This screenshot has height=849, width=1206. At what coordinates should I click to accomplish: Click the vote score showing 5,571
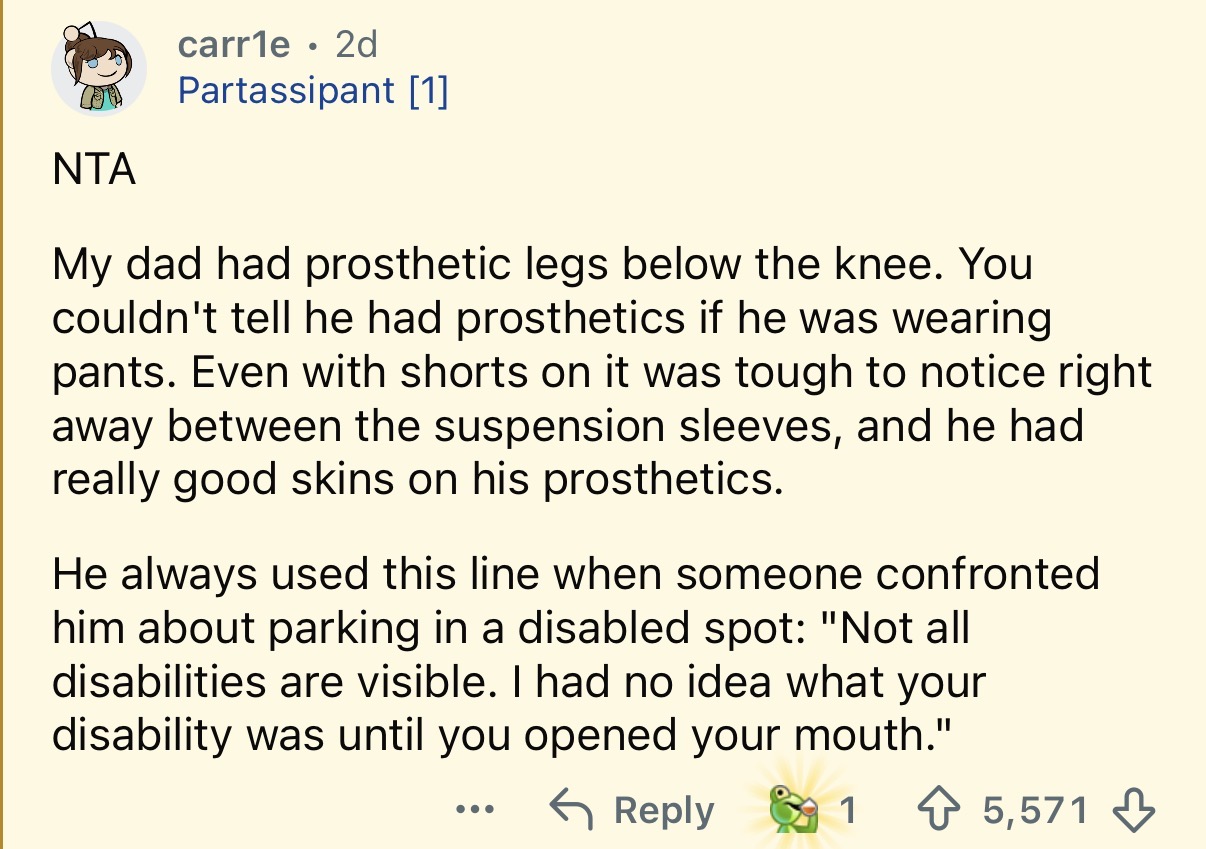(1035, 810)
